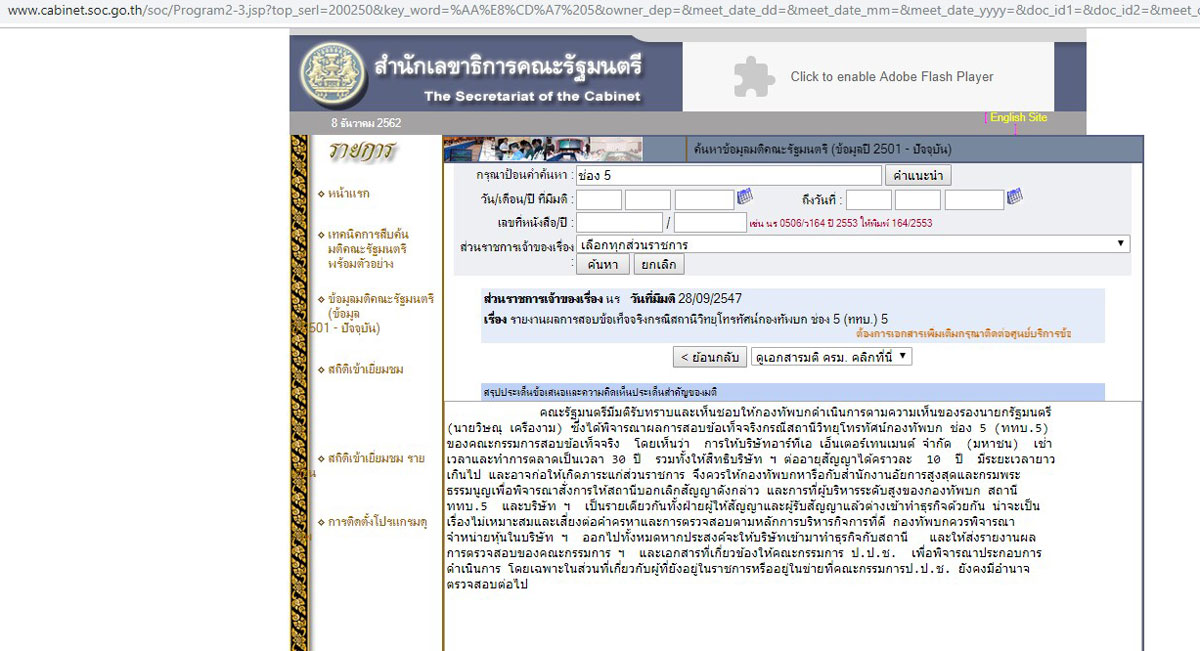Click the first start-date day input box
Screen dimensions: 1200x651
coord(597,200)
